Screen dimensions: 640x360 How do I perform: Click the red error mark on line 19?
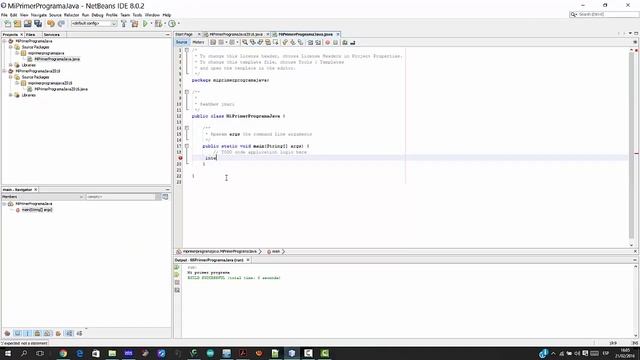(x=180, y=158)
